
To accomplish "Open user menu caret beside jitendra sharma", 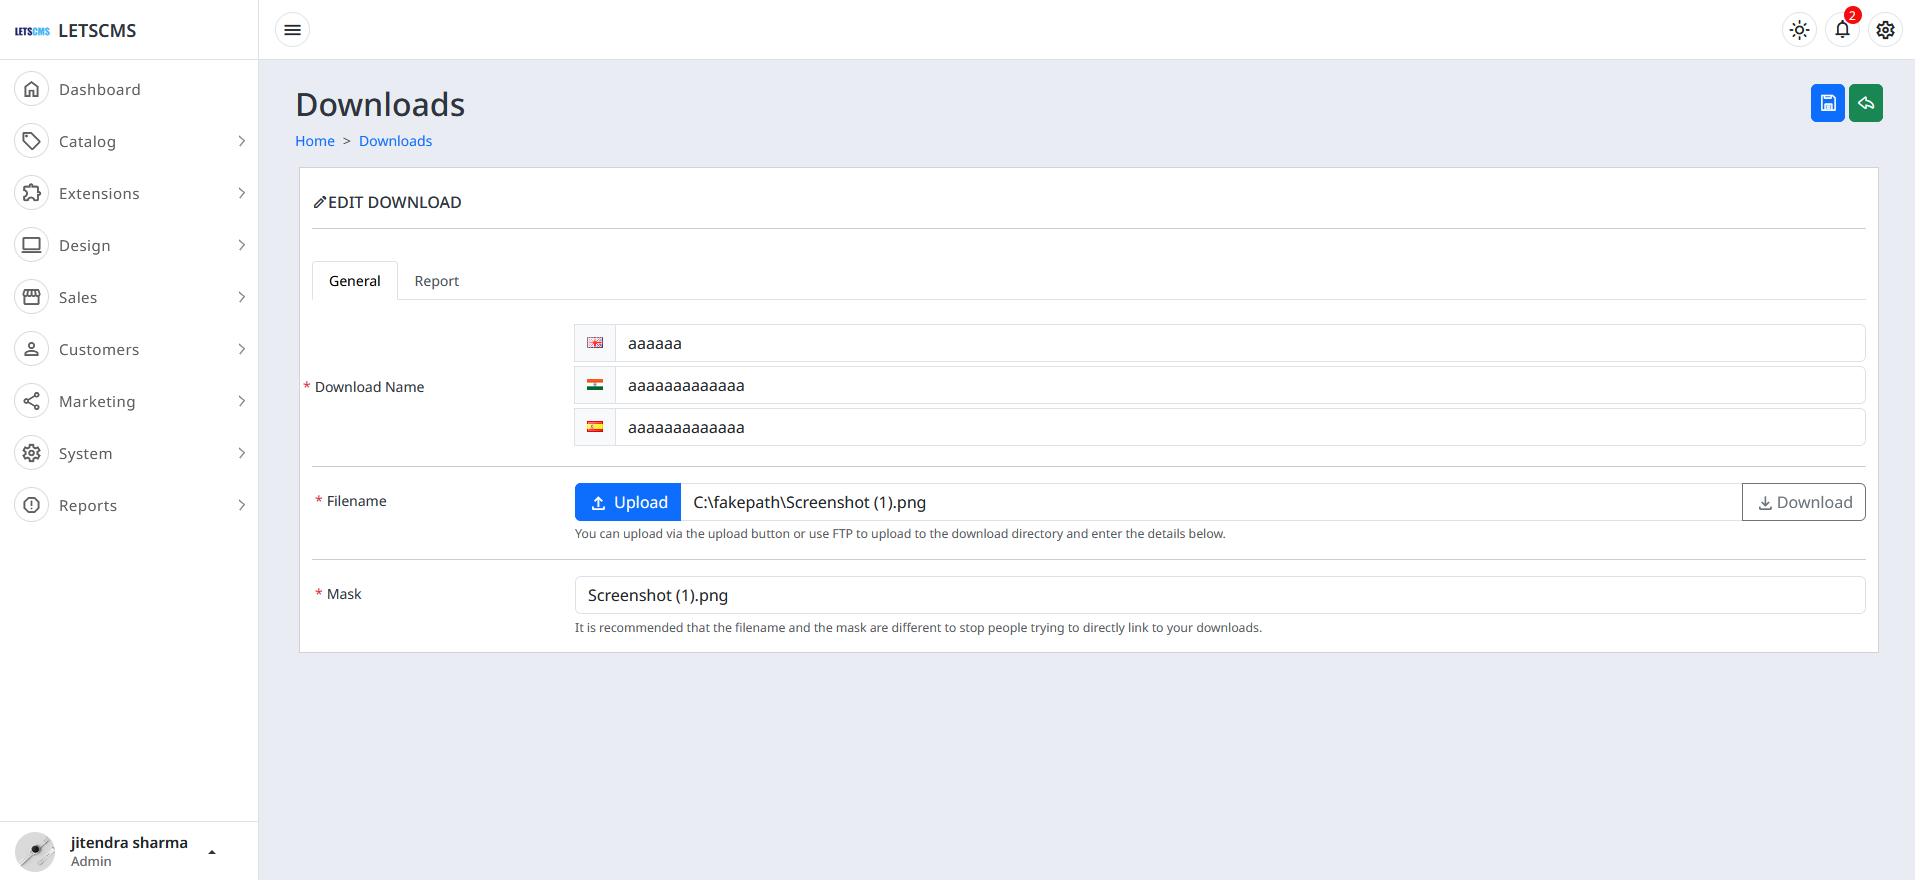I will (212, 852).
